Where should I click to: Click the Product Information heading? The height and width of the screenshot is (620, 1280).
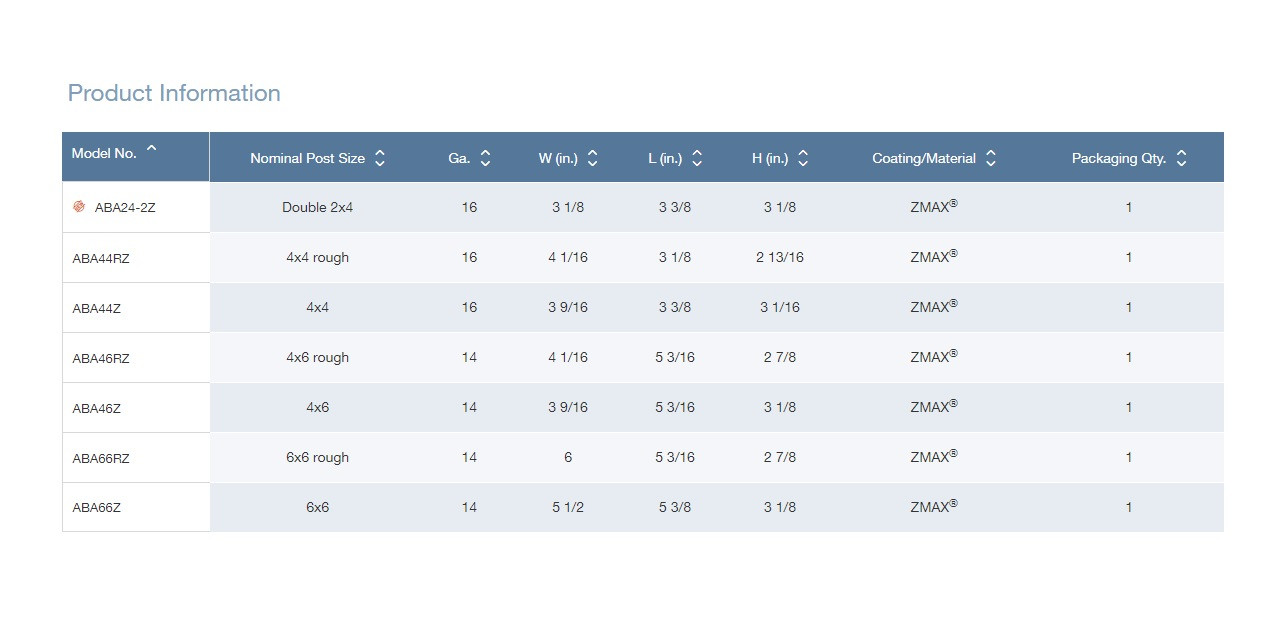tap(174, 93)
